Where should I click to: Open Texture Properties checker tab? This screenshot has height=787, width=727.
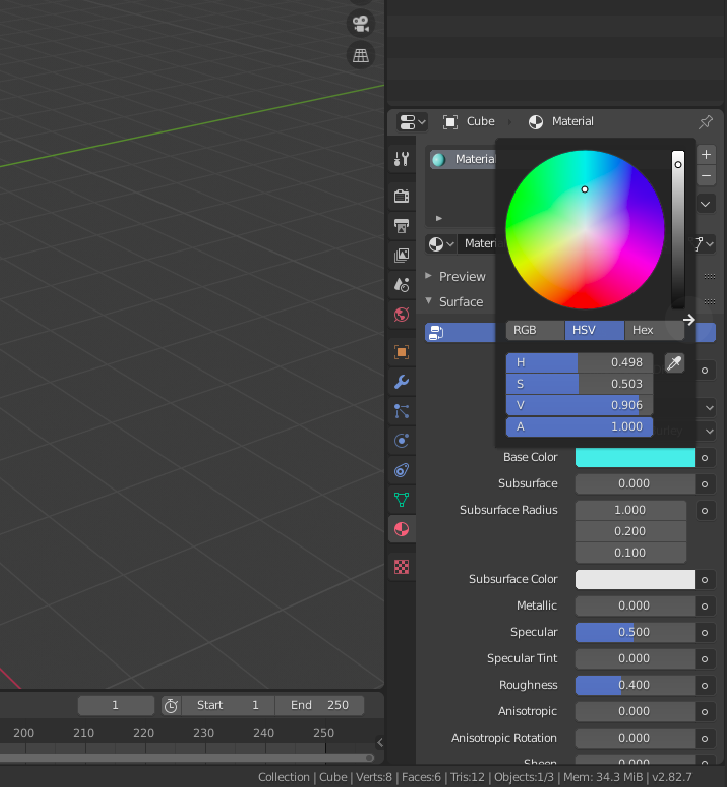[402, 567]
